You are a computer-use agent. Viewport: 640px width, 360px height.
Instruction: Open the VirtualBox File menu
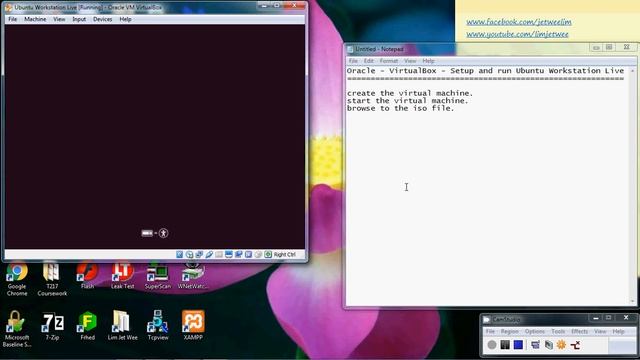point(13,19)
